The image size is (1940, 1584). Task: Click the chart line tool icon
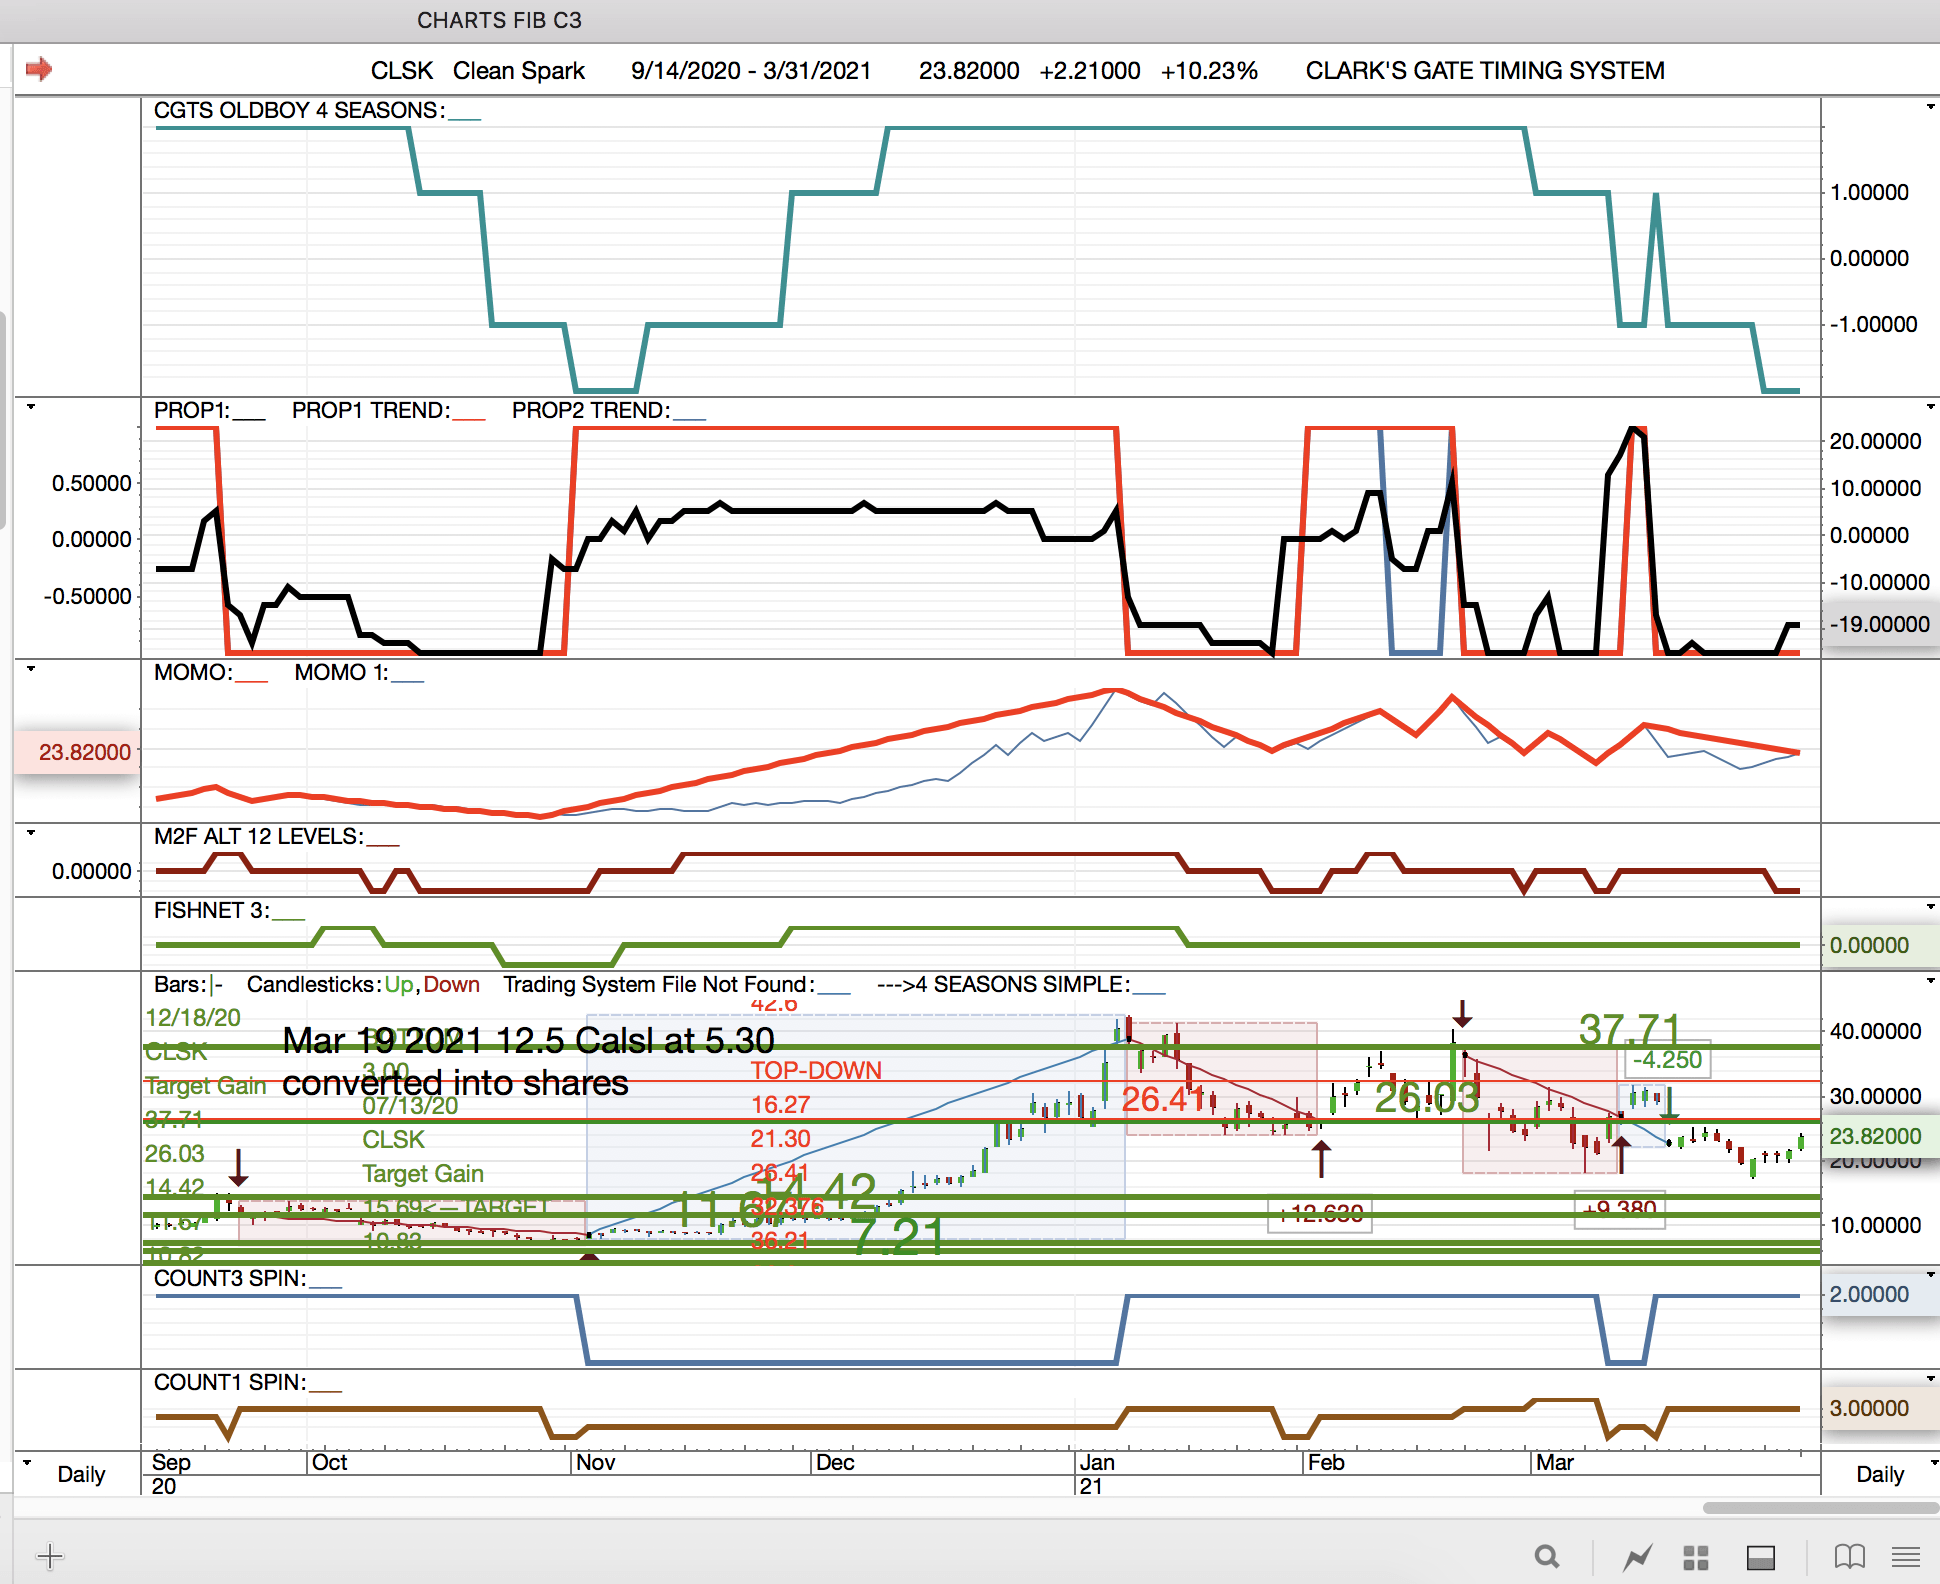[x=1637, y=1557]
